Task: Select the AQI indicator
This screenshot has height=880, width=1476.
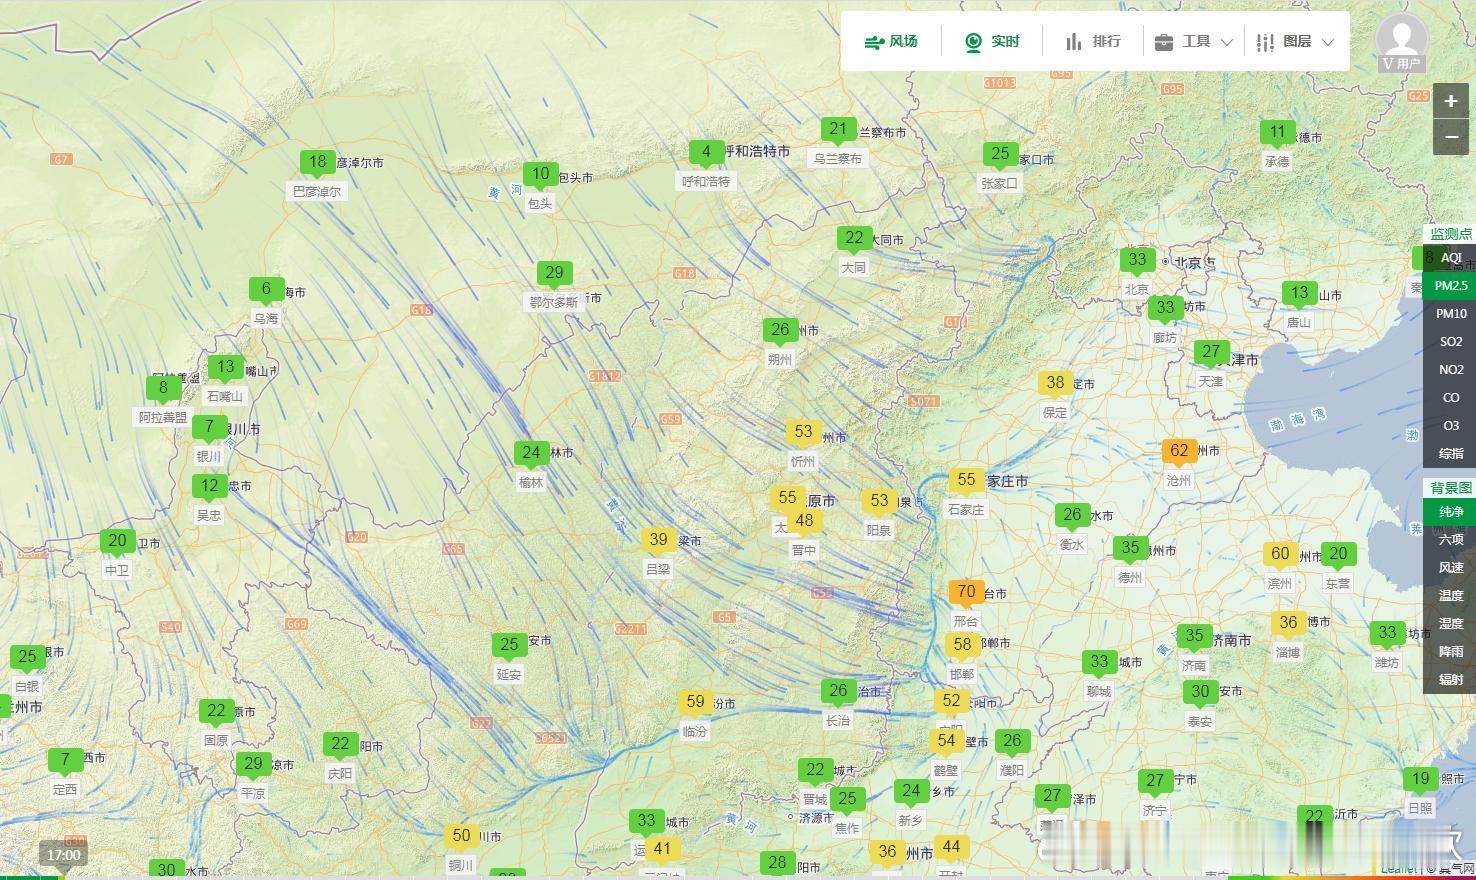Action: pos(1451,258)
